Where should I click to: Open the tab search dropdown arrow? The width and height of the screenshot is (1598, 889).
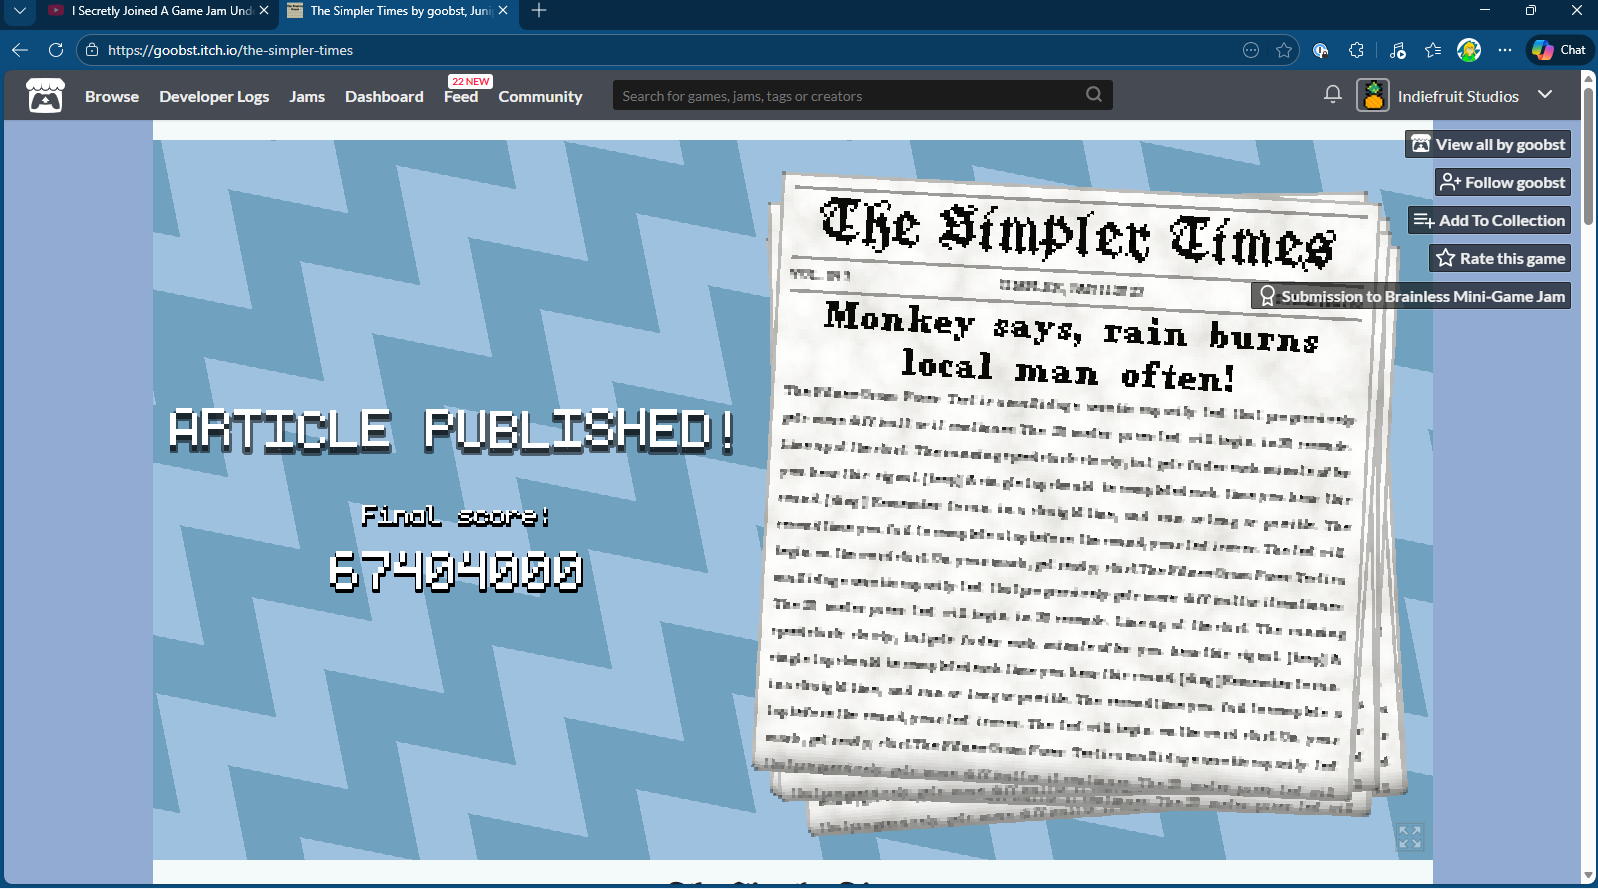coord(19,10)
